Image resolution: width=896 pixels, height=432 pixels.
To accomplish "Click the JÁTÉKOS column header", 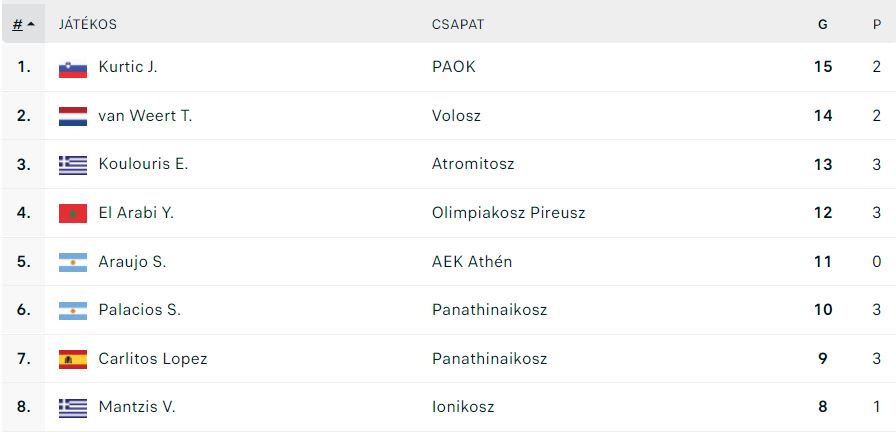I will point(87,25).
